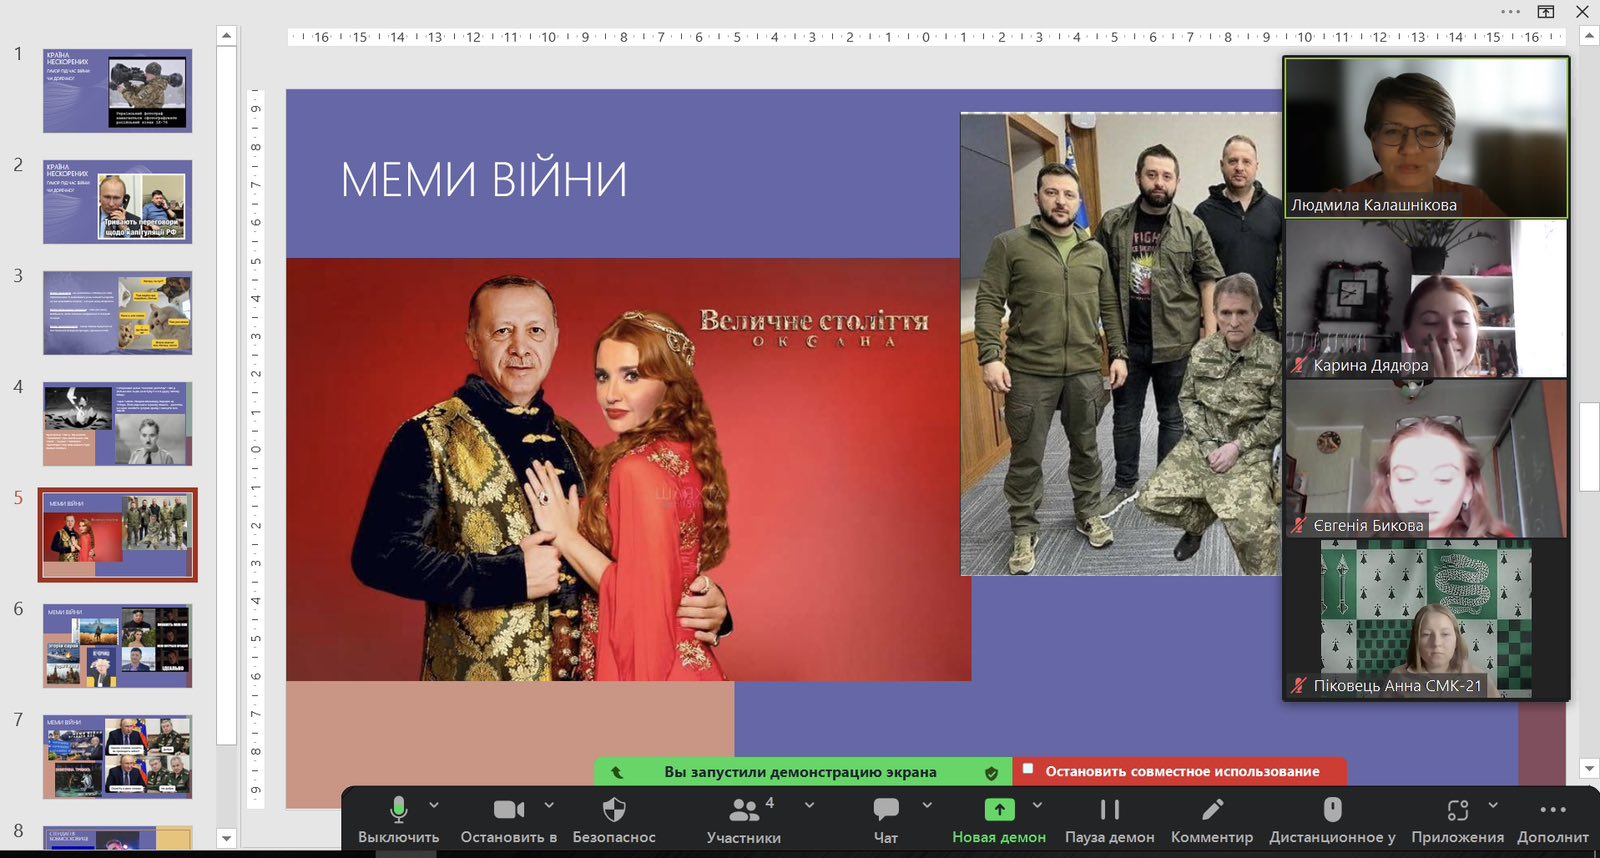Click the horizontal ruler above the slide
This screenshot has width=1600, height=858.
pos(926,37)
